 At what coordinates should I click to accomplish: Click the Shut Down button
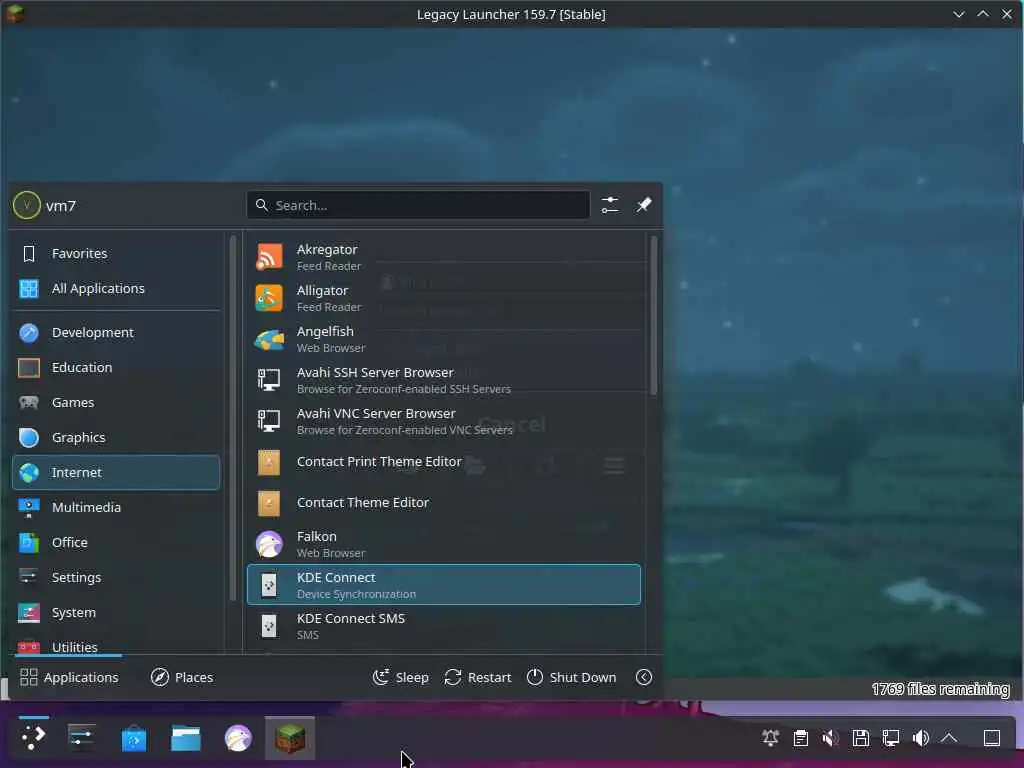[571, 677]
